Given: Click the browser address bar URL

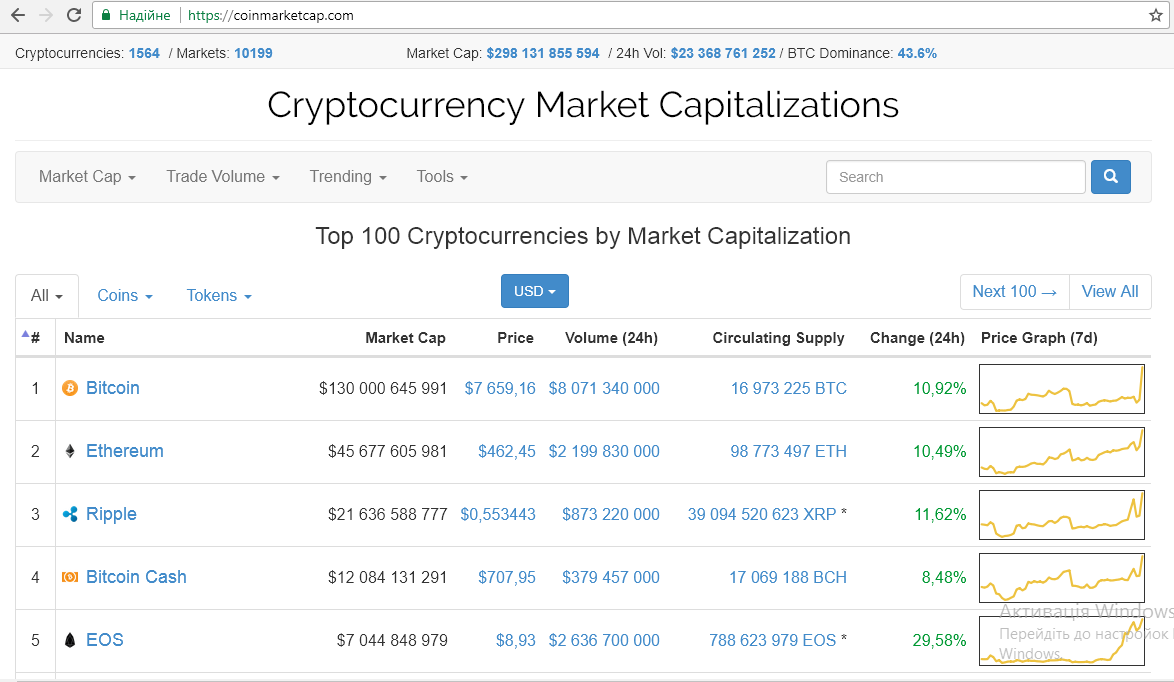Looking at the screenshot, I should [270, 15].
